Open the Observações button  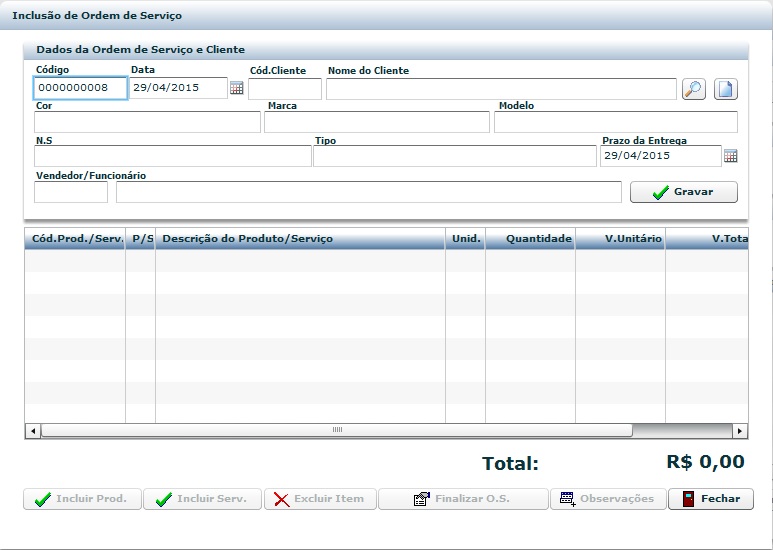pos(607,499)
